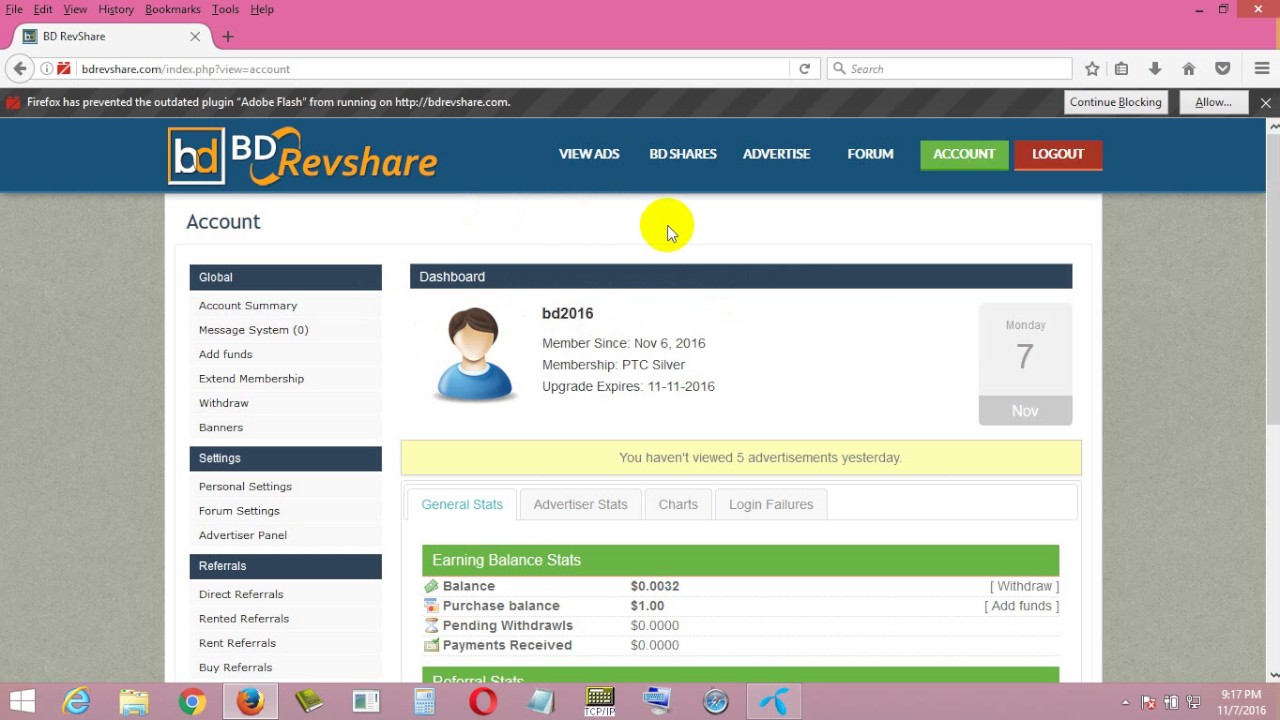Open Direct Referrals link
This screenshot has width=1280, height=720.
click(241, 595)
